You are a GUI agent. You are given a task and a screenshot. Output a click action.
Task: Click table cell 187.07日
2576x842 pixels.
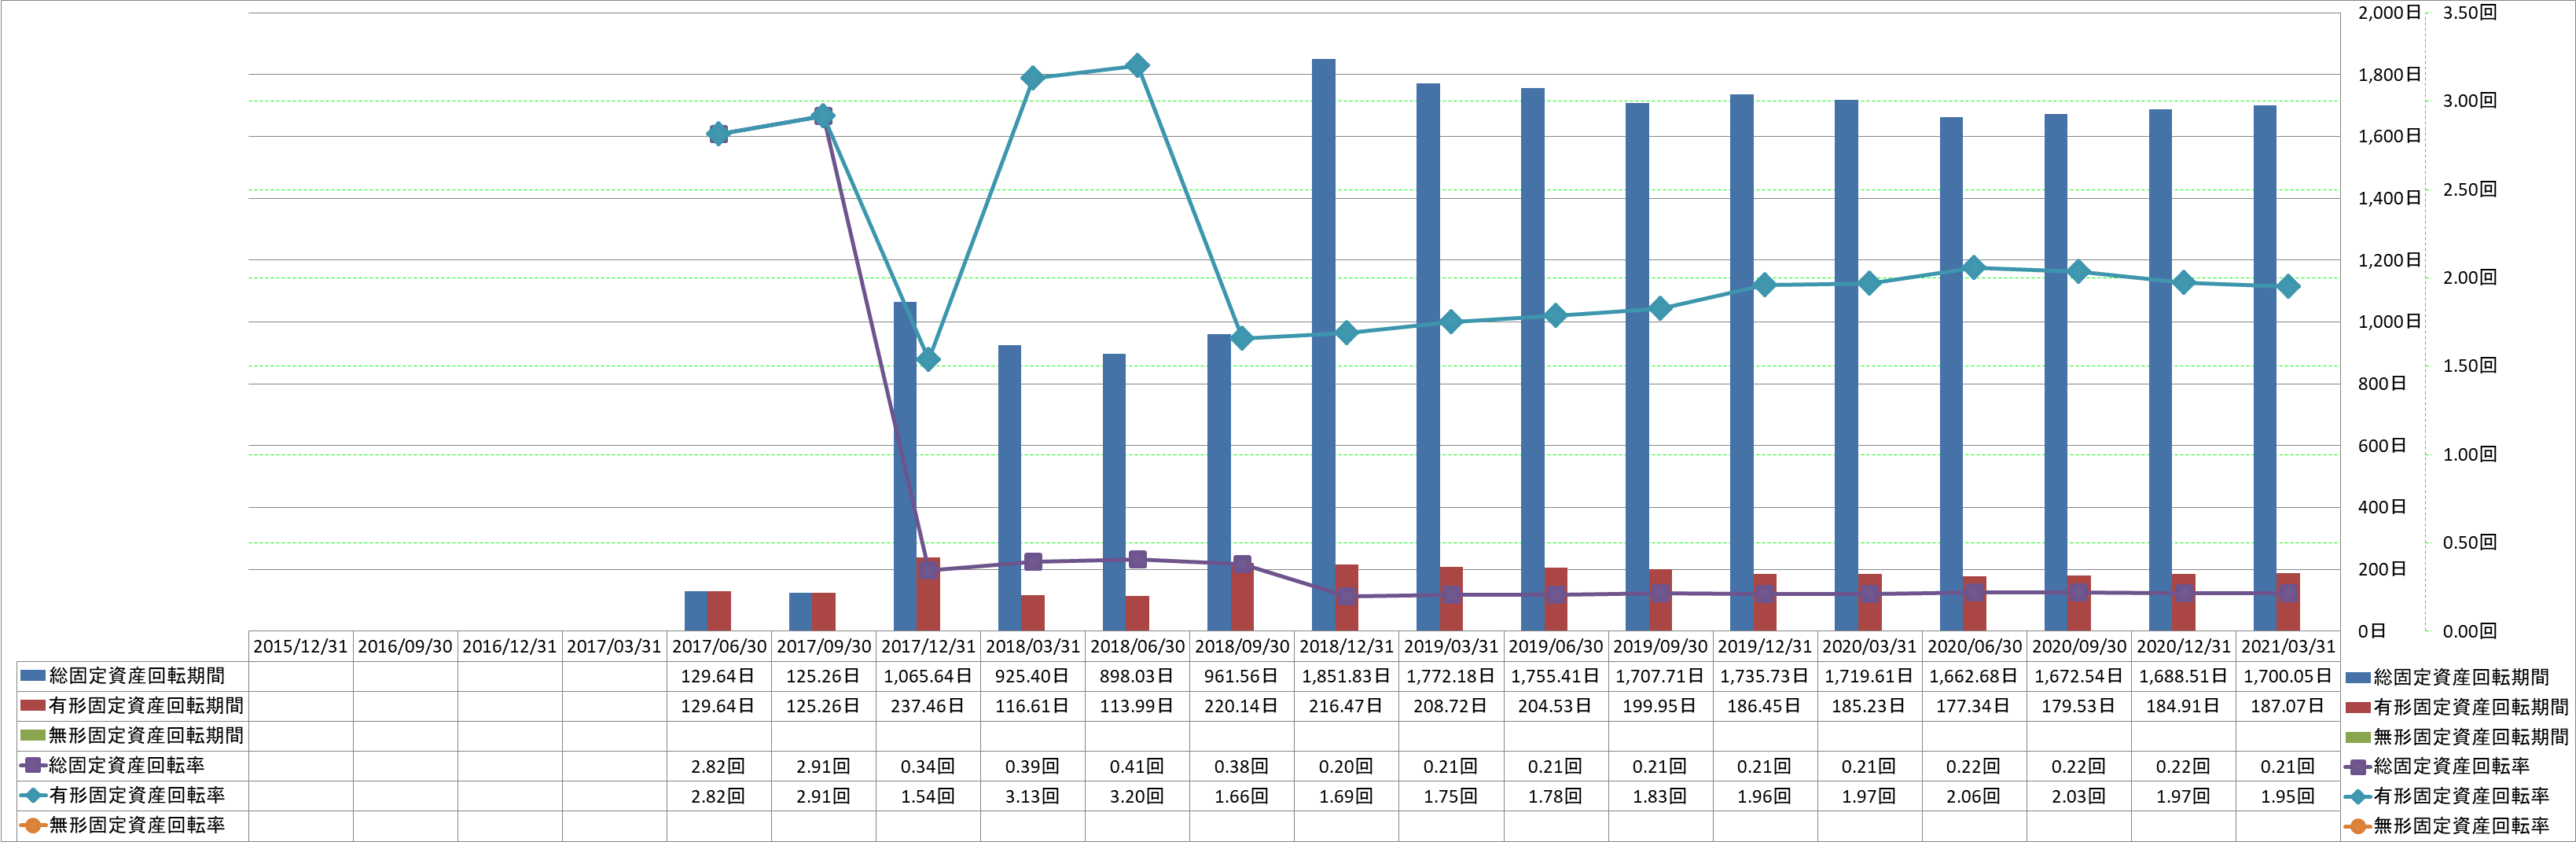(x=2288, y=706)
